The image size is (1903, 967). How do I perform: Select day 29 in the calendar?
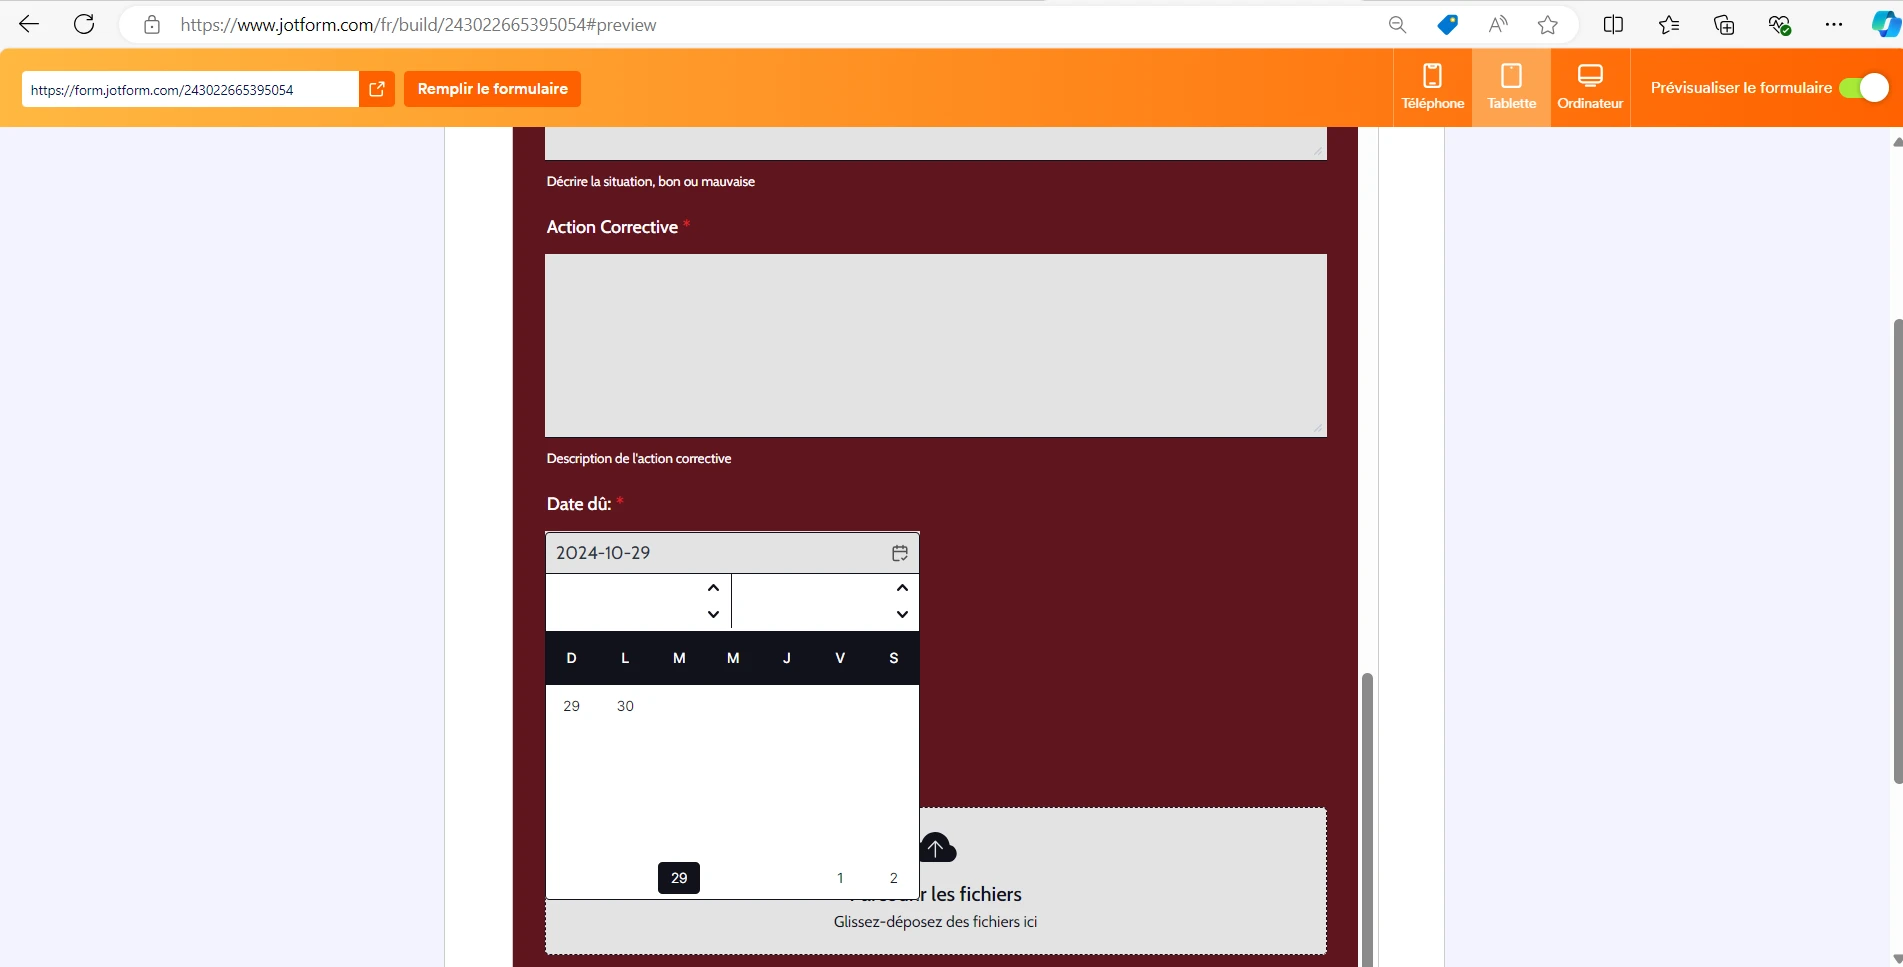click(678, 877)
